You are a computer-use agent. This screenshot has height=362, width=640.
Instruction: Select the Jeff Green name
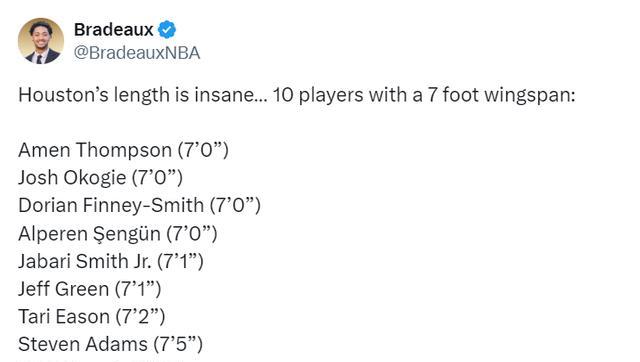[x=64, y=289]
